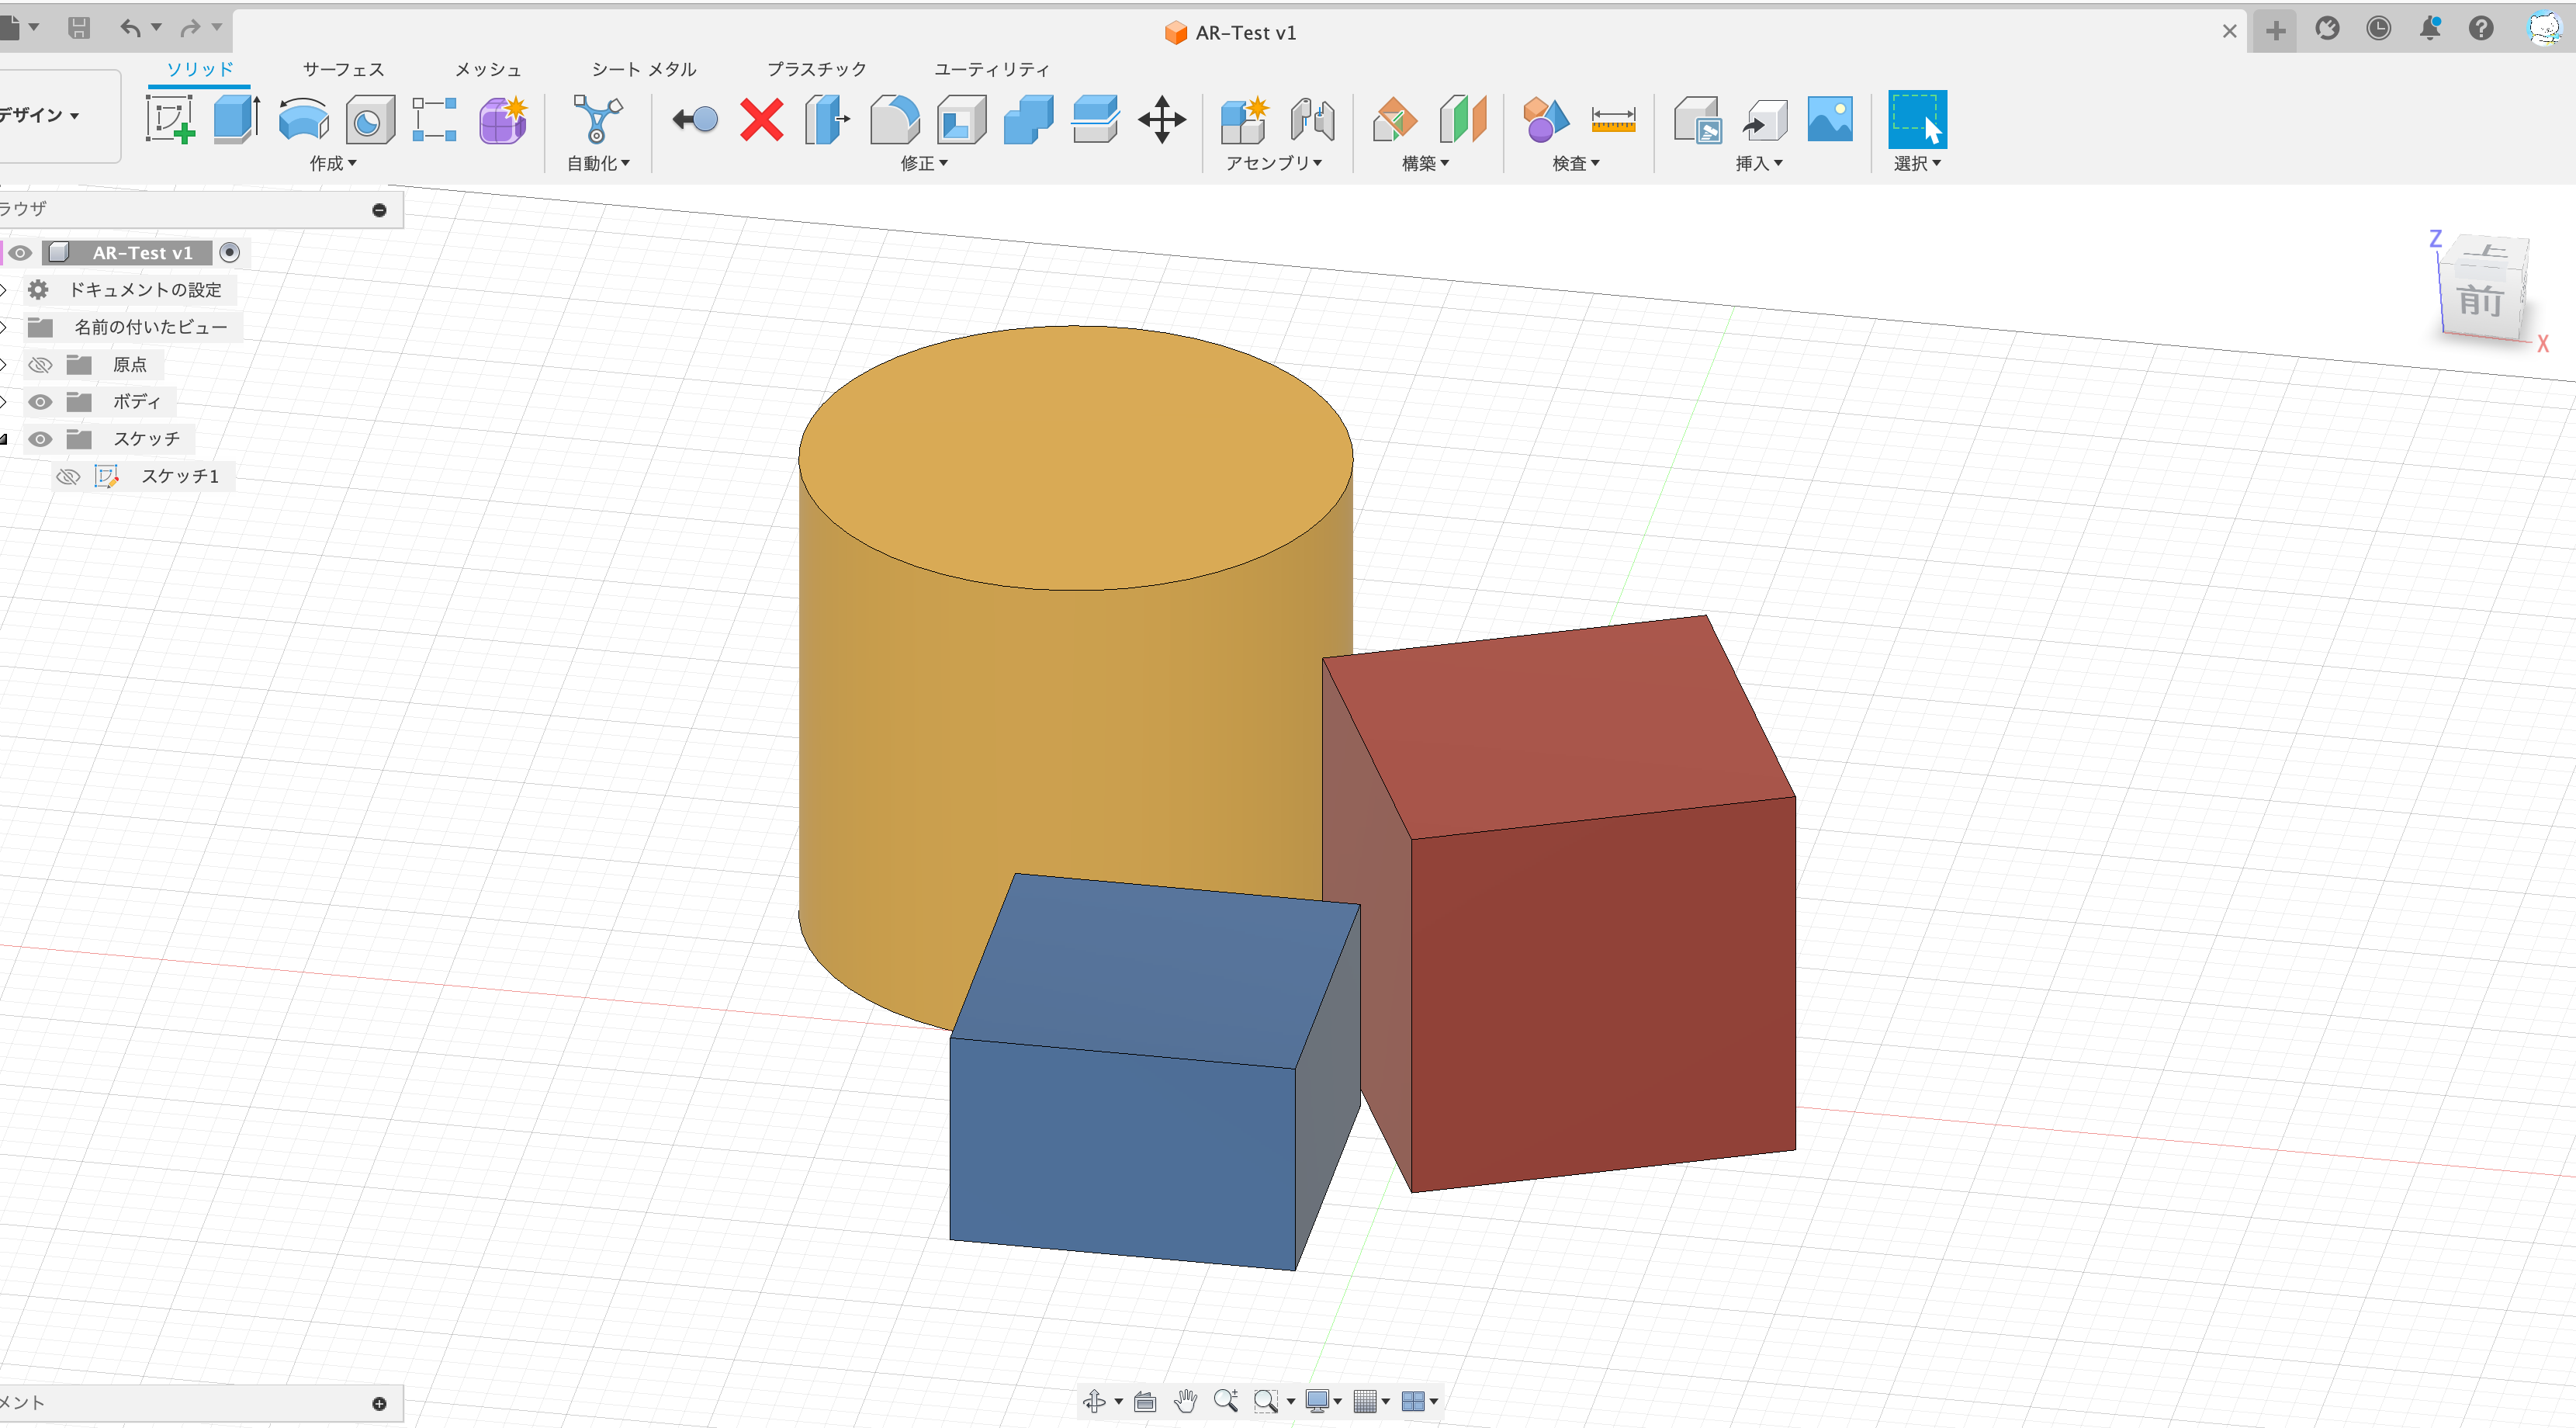2576x1428 pixels.
Task: Expand the 検査 dropdown
Action: tap(1573, 163)
